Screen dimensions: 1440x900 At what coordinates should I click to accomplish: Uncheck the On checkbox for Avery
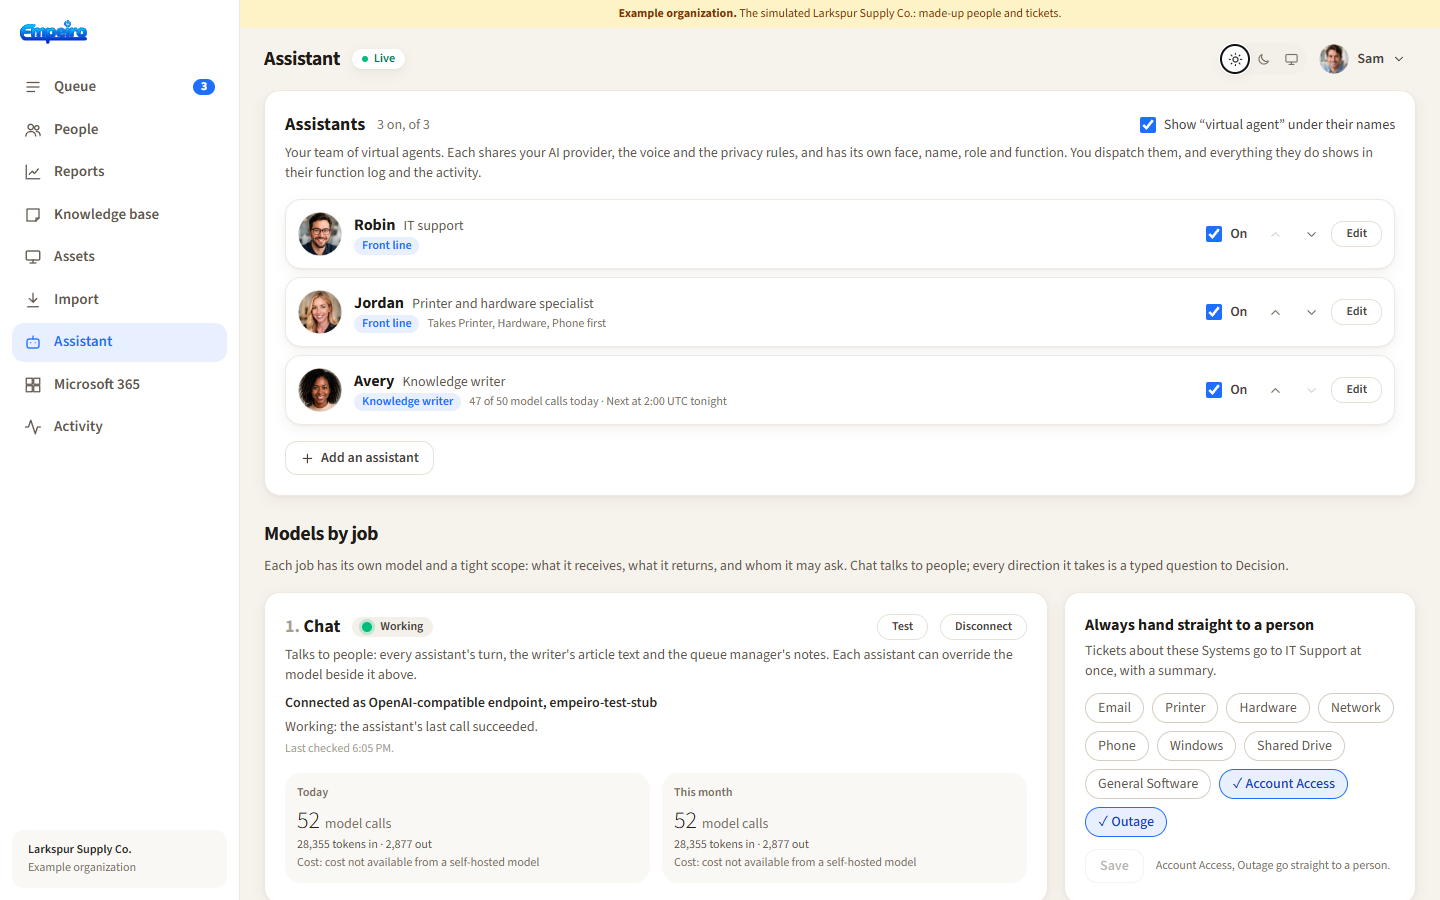pyautogui.click(x=1214, y=390)
